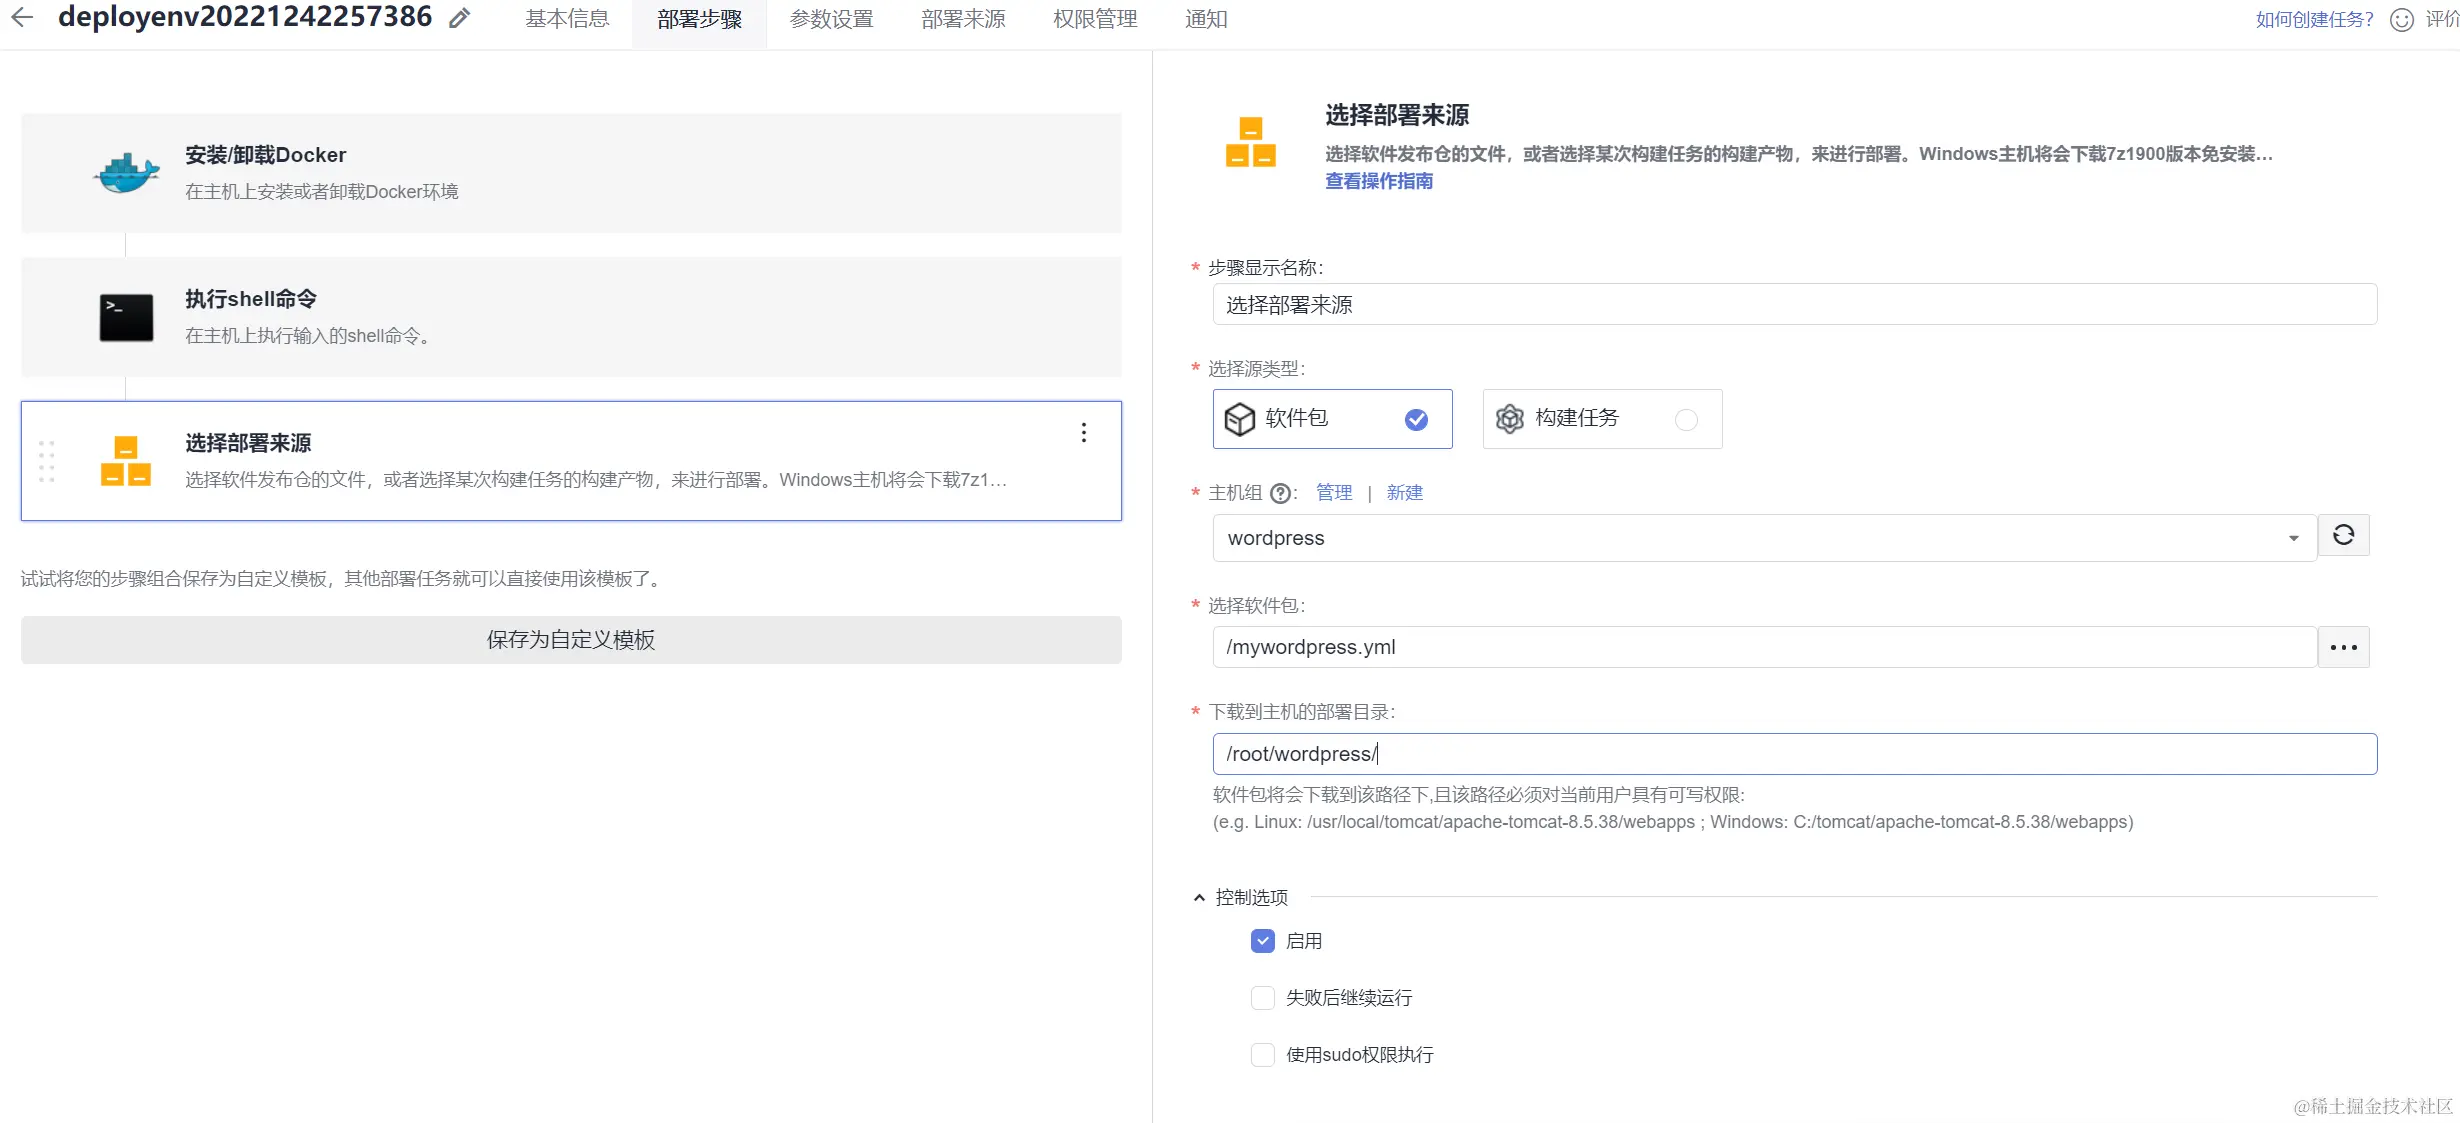Click the drag handle on 选择部署来源 step
Image resolution: width=2460 pixels, height=1123 pixels.
click(46, 461)
